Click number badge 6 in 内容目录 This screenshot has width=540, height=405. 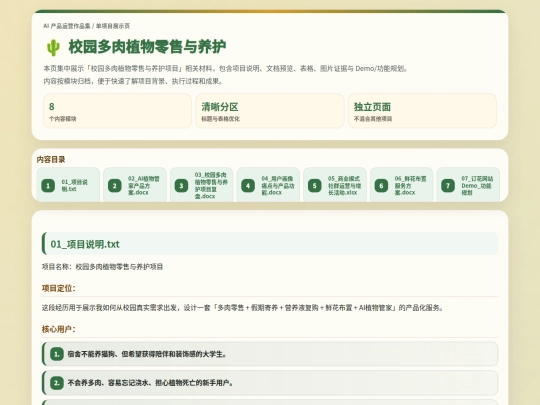point(381,186)
